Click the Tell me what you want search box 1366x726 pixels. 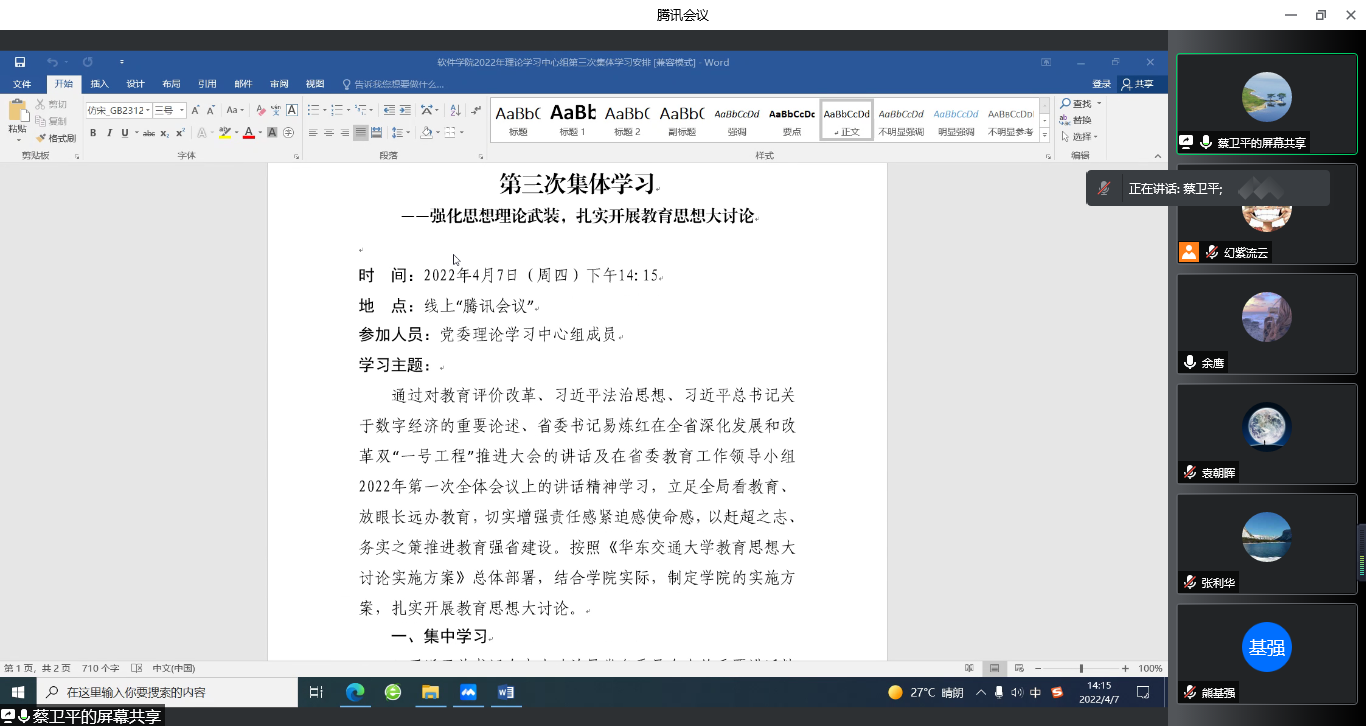coord(392,84)
